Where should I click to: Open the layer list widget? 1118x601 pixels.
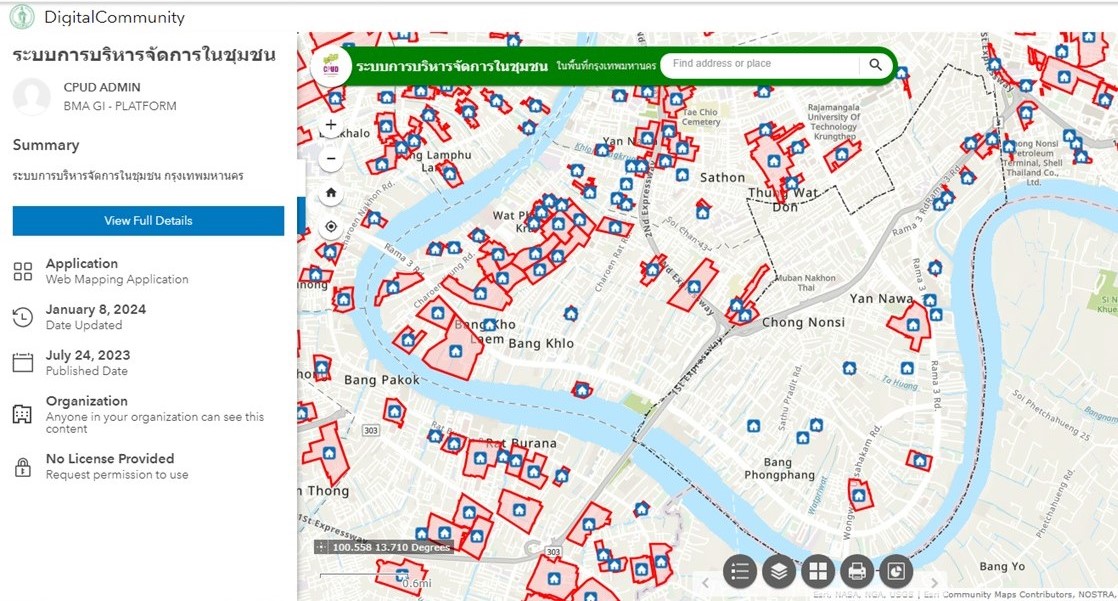point(779,571)
